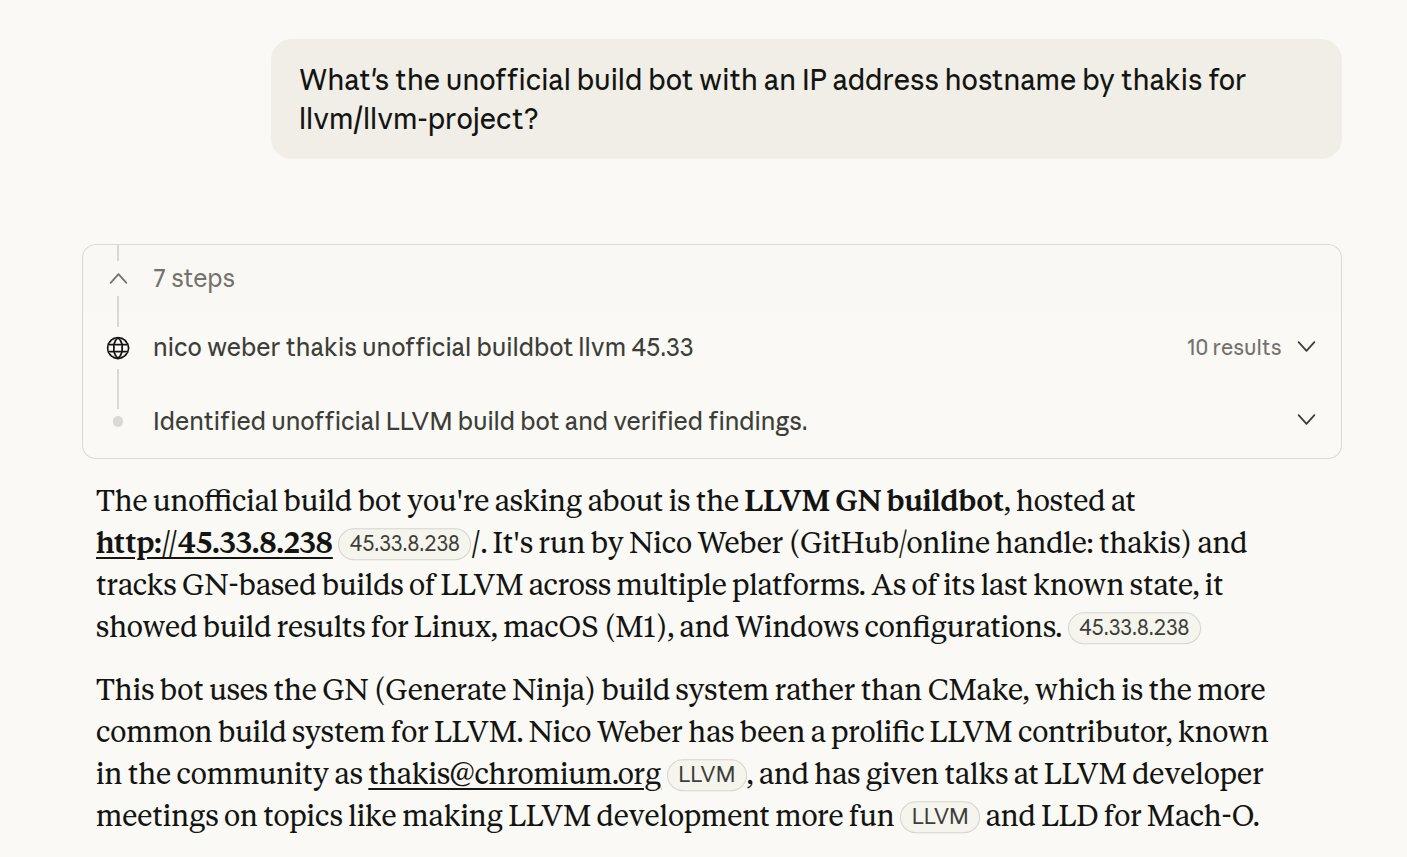Open LLVM citation chip after thakis@chromium.org

[706, 775]
